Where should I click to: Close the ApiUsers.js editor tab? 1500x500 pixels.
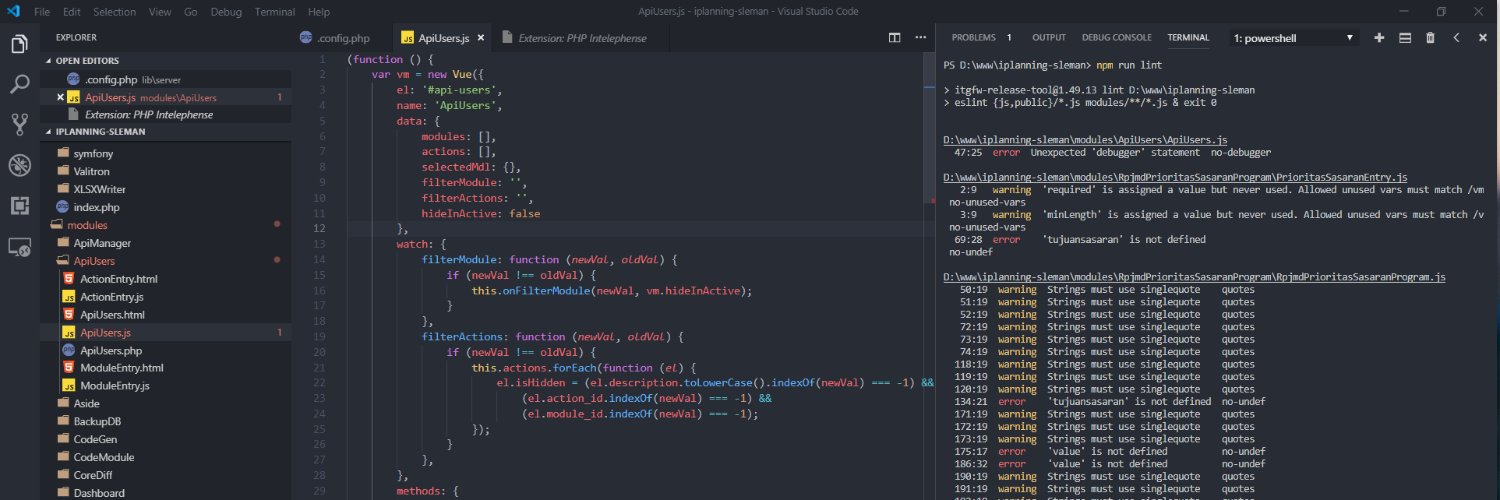(x=481, y=38)
